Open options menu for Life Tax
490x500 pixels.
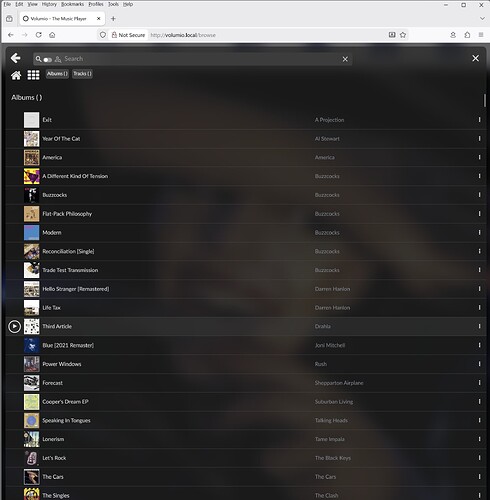coord(479,307)
